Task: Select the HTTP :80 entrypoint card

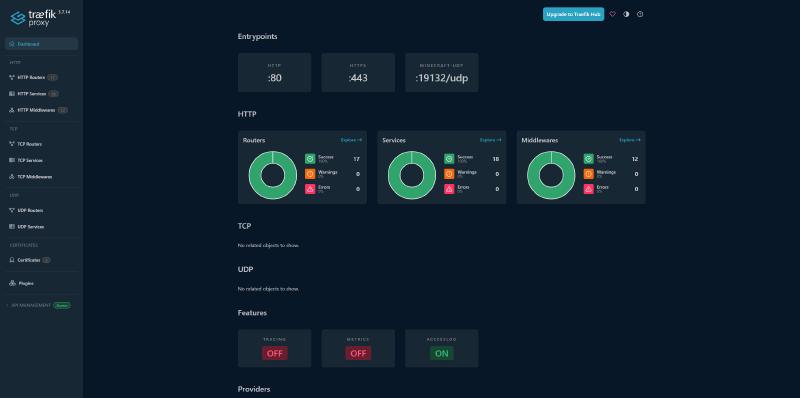Action: click(x=274, y=72)
